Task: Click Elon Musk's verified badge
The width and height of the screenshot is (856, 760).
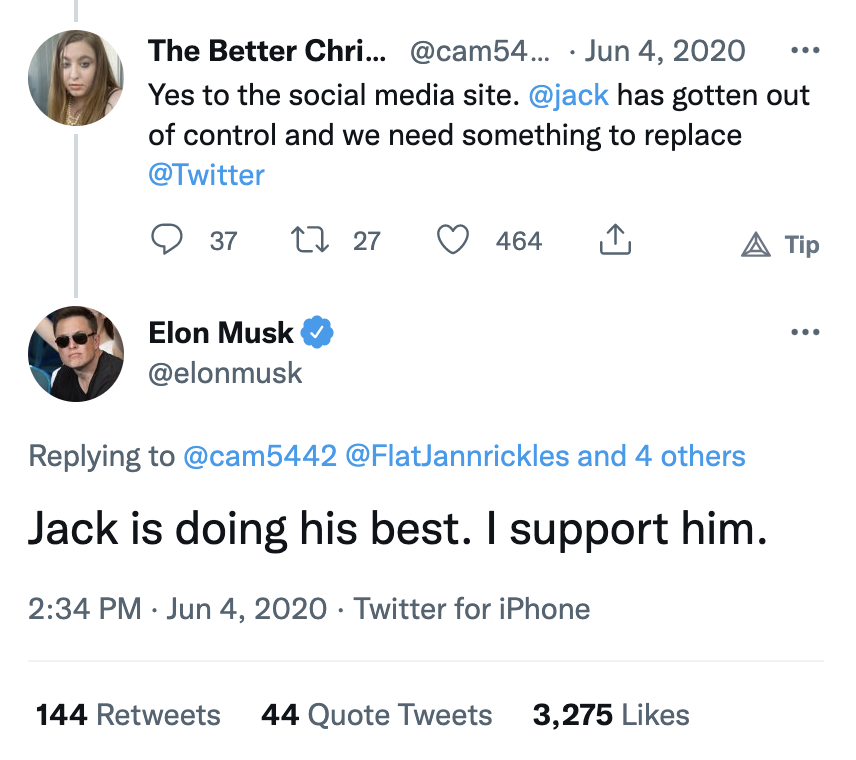Action: point(317,332)
